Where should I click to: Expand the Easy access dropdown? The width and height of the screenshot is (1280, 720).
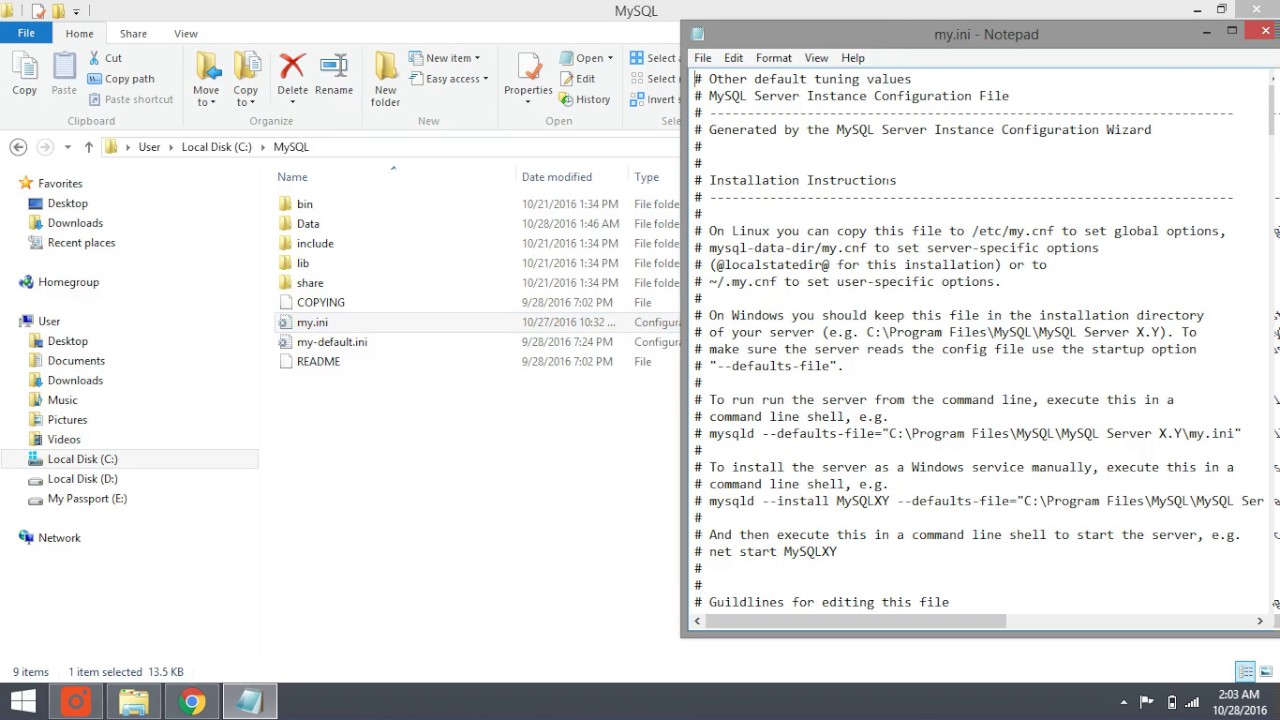click(449, 79)
